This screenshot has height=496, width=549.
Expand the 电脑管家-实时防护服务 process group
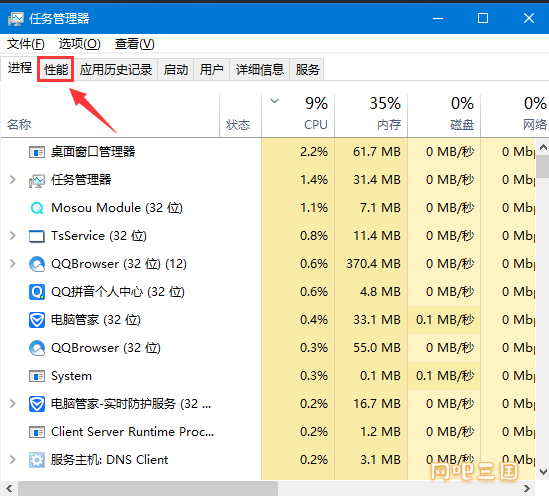pyautogui.click(x=13, y=404)
